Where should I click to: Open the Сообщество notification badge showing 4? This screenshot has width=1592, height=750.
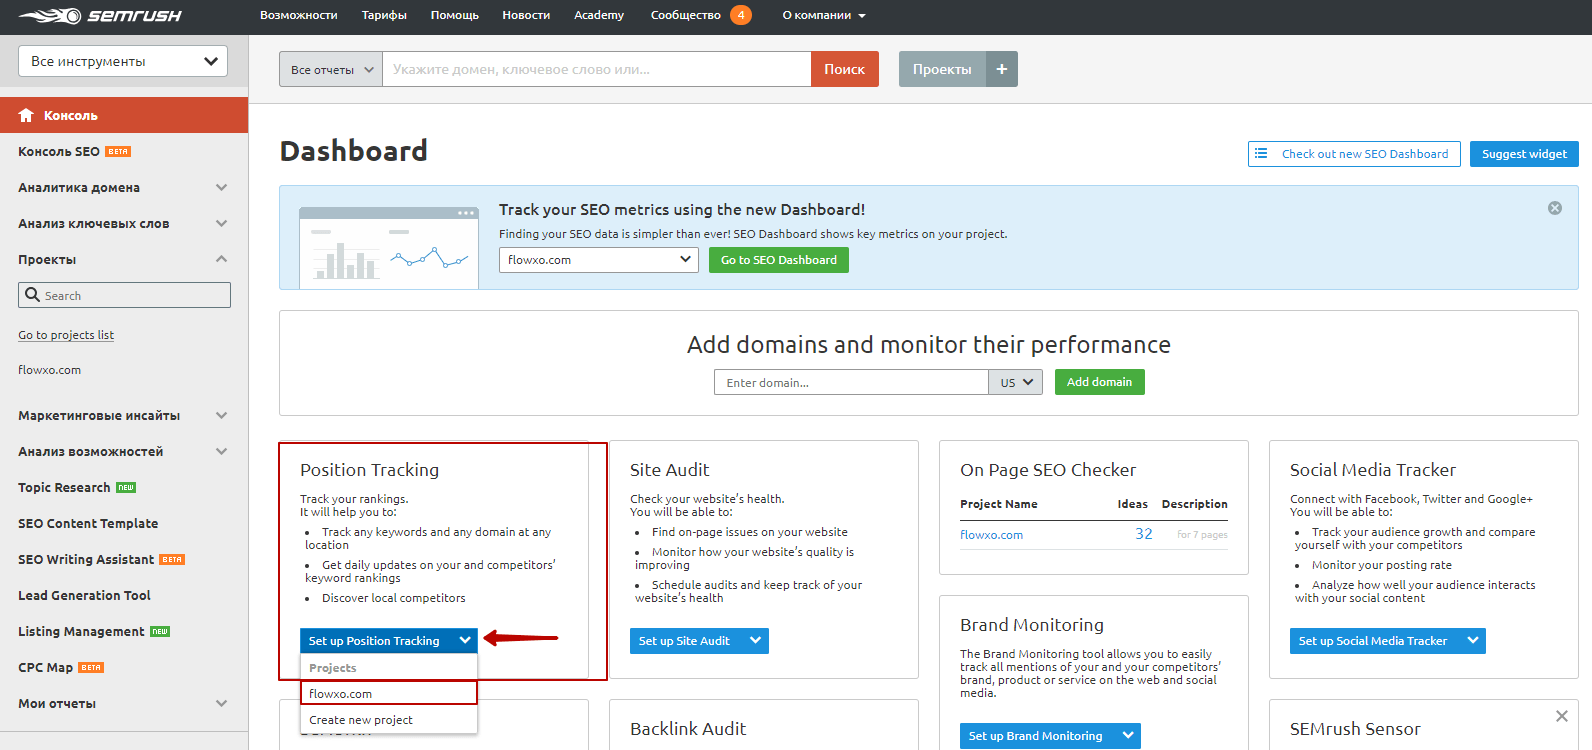pos(741,15)
